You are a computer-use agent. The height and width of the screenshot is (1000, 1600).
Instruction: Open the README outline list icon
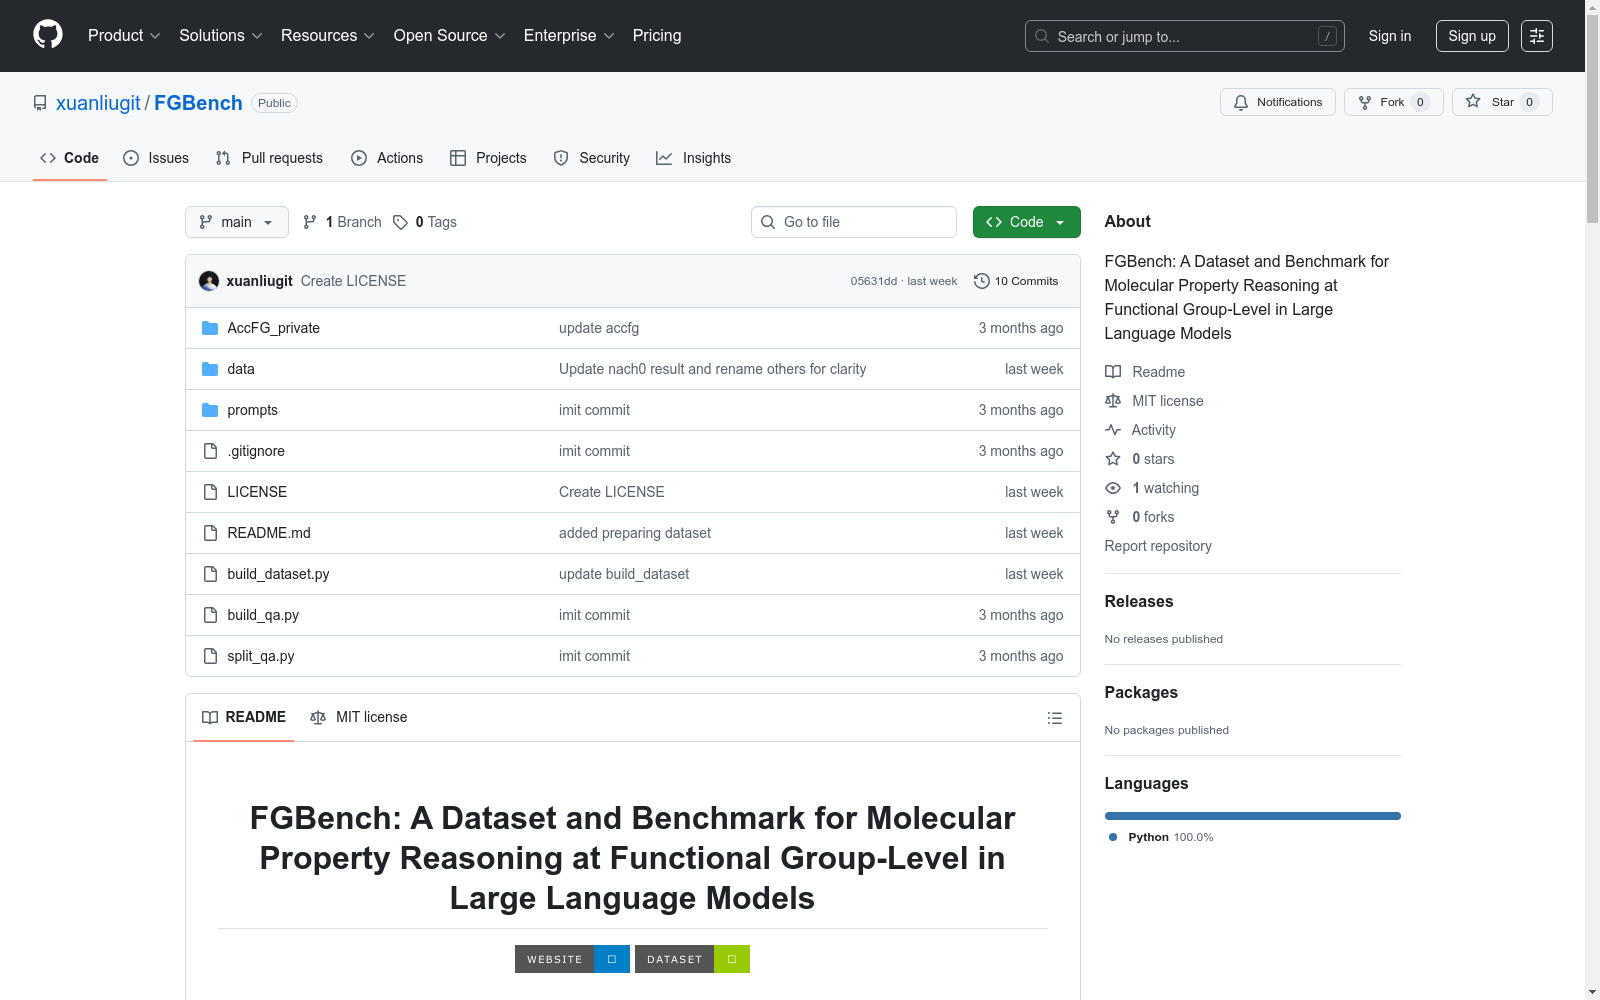coord(1054,718)
